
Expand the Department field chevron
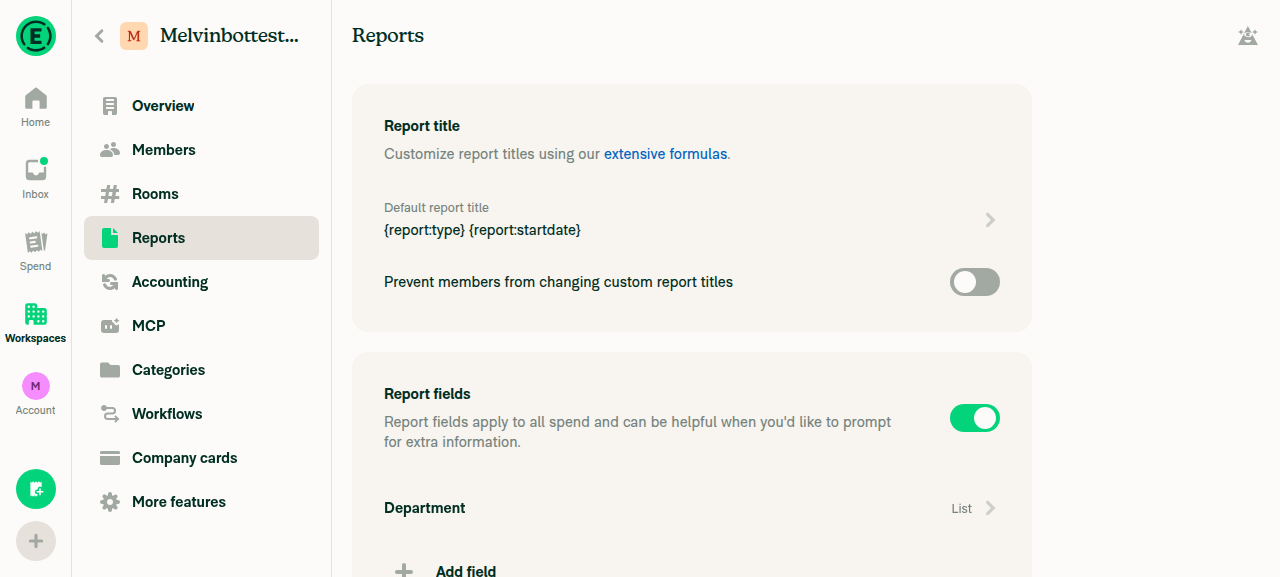(x=990, y=508)
